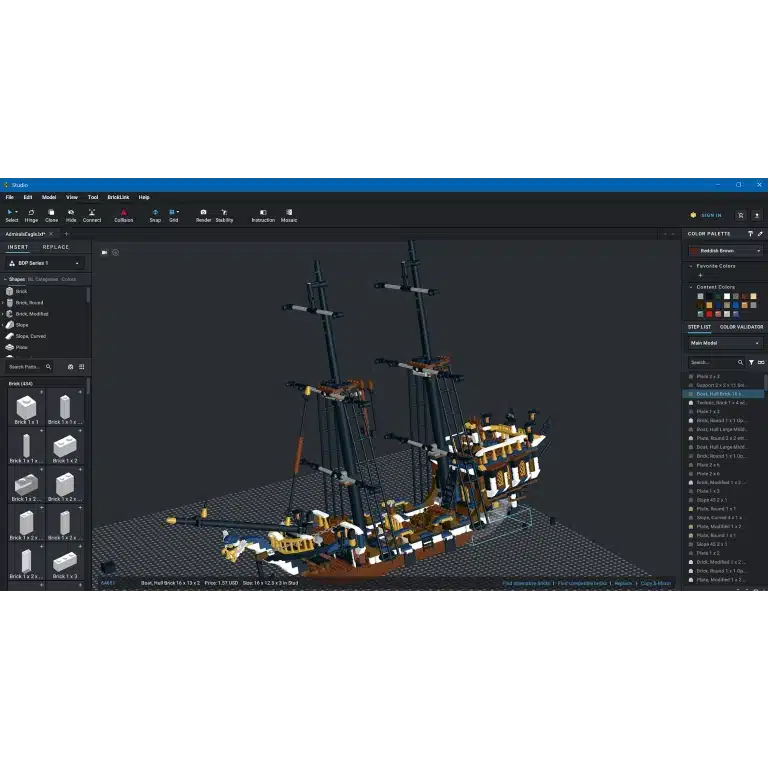Collapse the Content Colors section

coord(691,288)
